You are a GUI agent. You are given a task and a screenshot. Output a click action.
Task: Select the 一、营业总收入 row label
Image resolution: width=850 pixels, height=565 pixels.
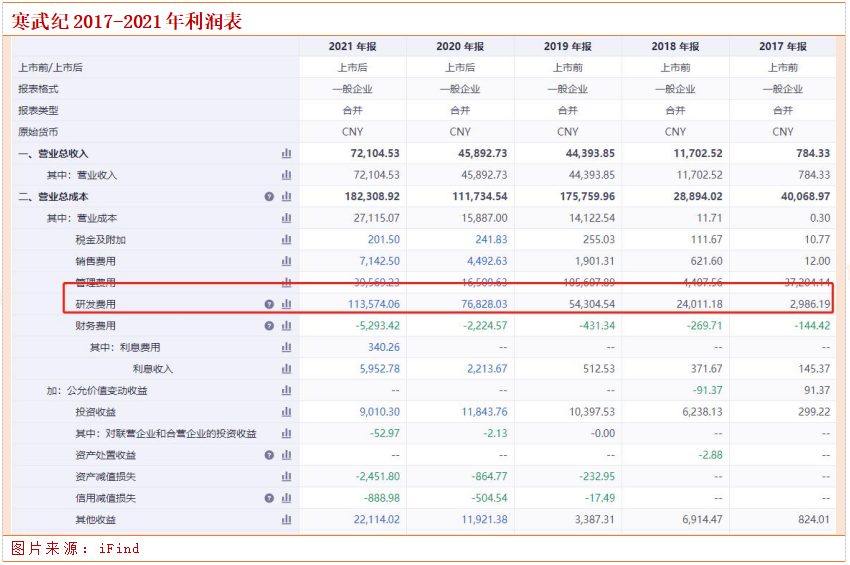(x=53, y=153)
